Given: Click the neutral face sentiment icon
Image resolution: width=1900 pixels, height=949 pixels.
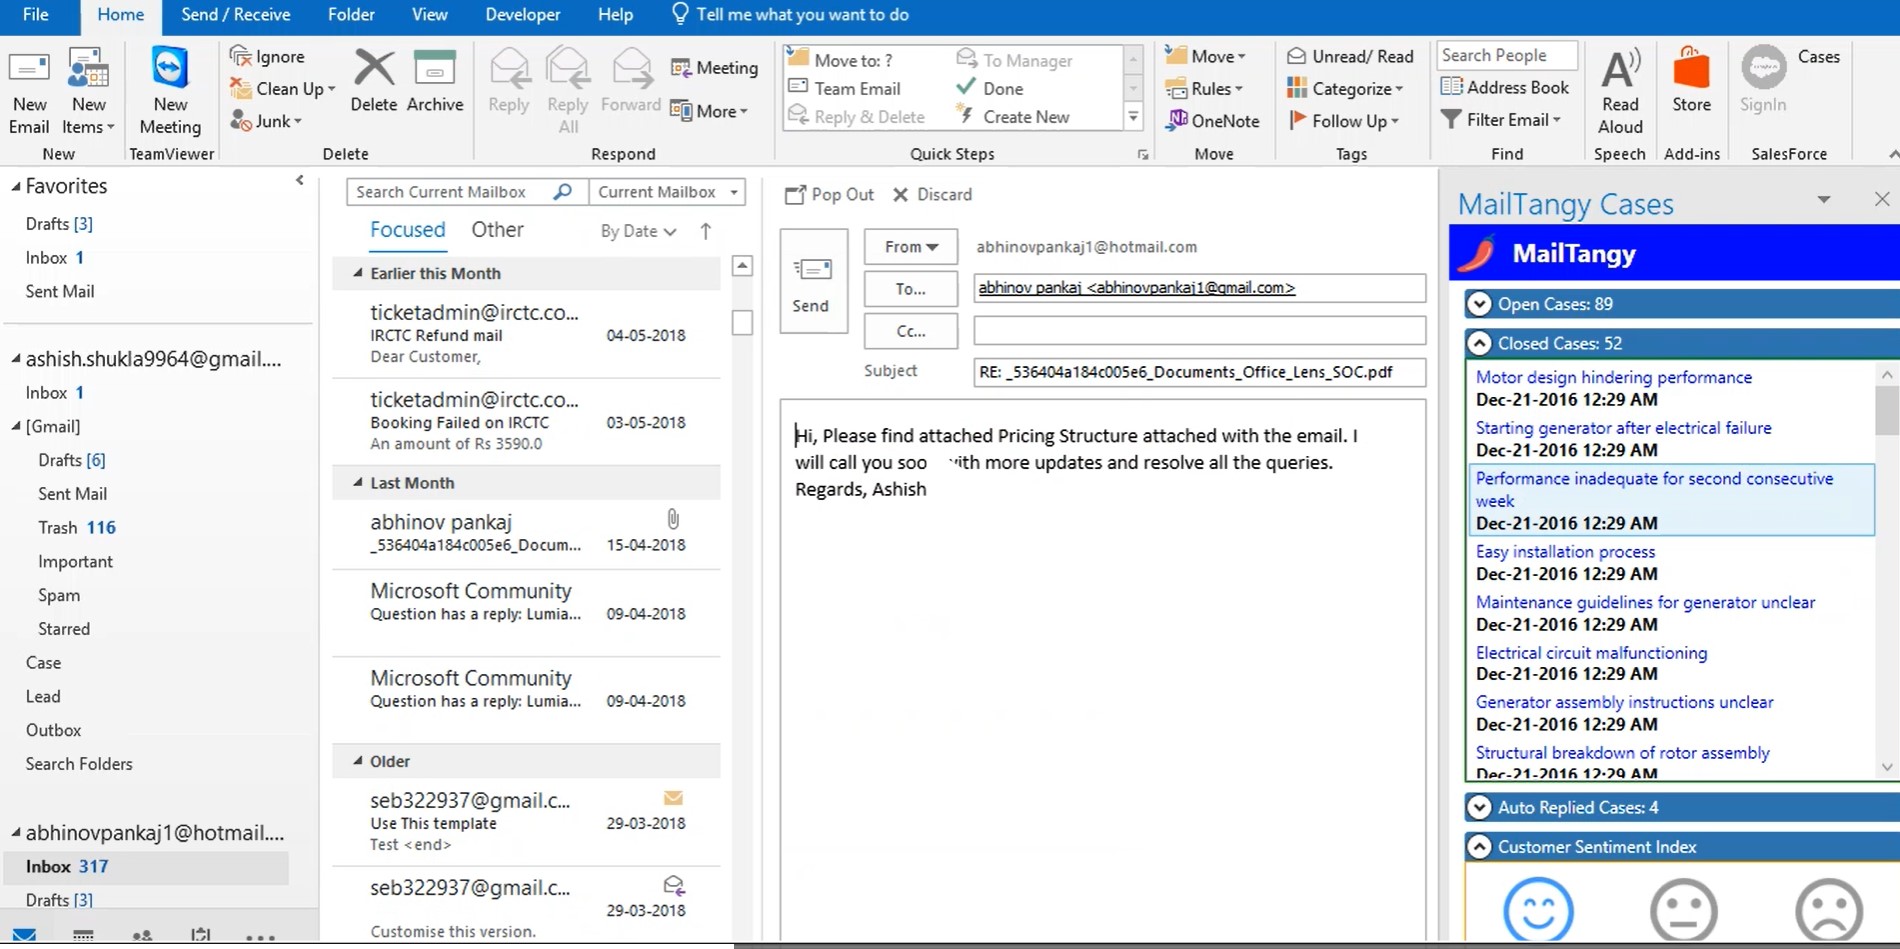Looking at the screenshot, I should click(1684, 909).
